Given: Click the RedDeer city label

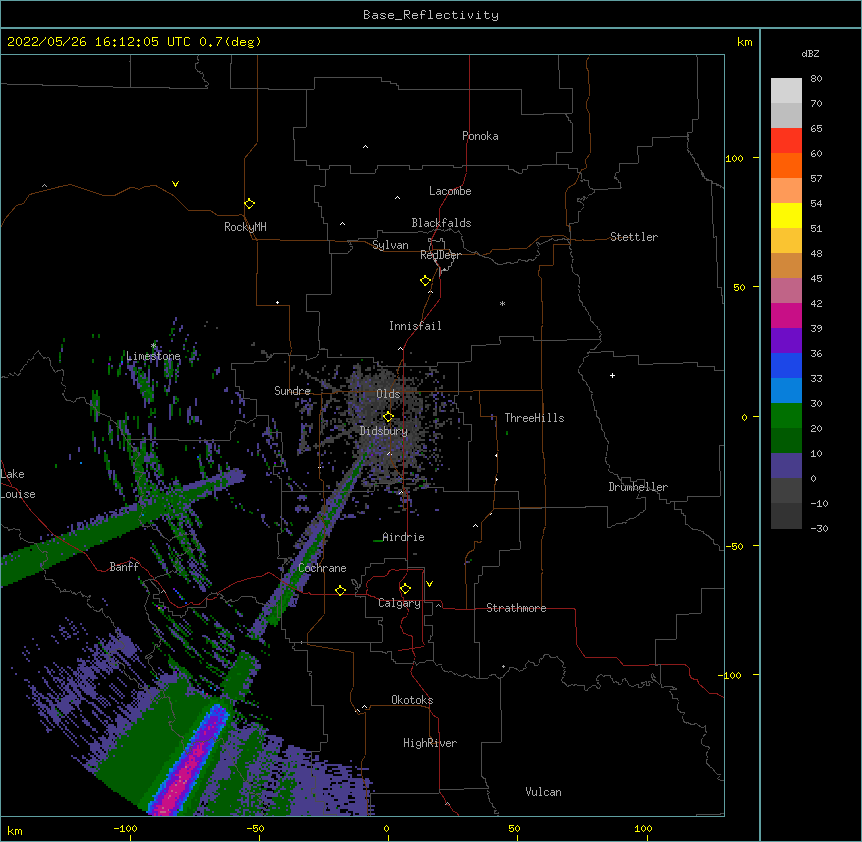Looking at the screenshot, I should [440, 255].
